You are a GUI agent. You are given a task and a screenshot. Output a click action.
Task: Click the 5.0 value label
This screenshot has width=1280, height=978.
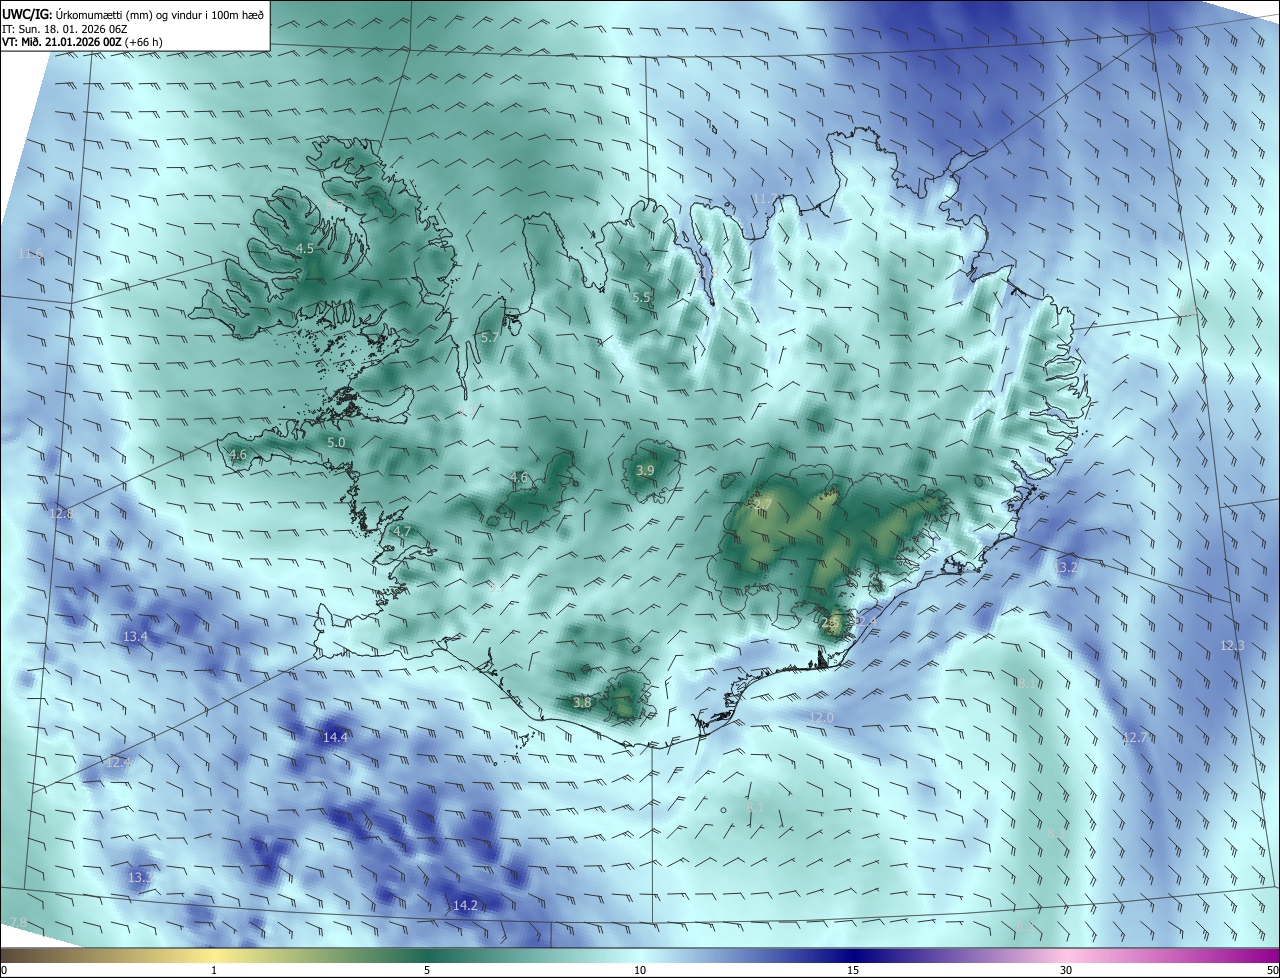(336, 442)
